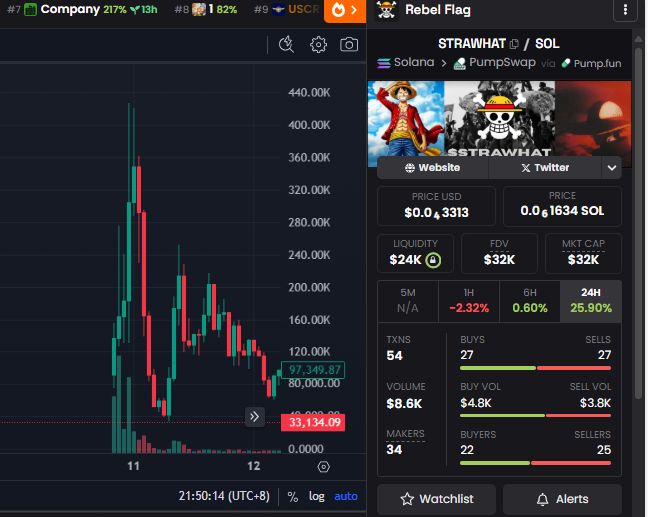The height and width of the screenshot is (517, 648).
Task: Expand more social links chevron
Action: 612,168
